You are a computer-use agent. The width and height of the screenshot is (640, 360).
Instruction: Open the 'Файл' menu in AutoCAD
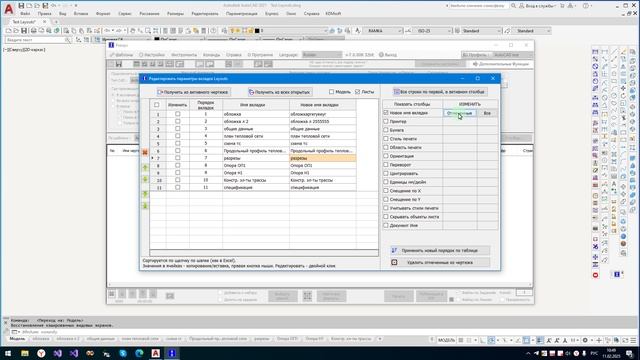[x=25, y=13]
